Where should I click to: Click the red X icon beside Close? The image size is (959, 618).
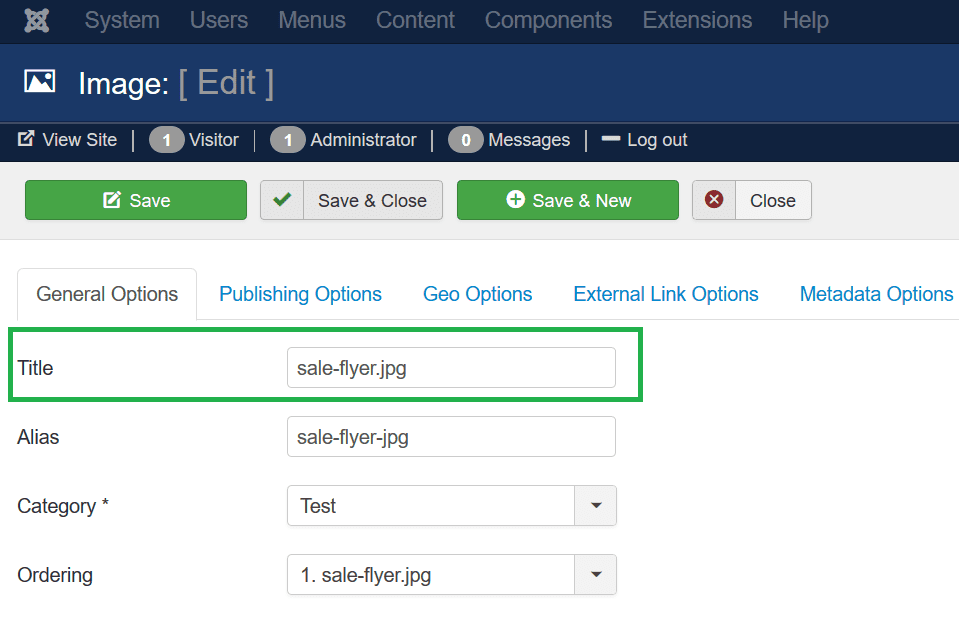pos(714,200)
